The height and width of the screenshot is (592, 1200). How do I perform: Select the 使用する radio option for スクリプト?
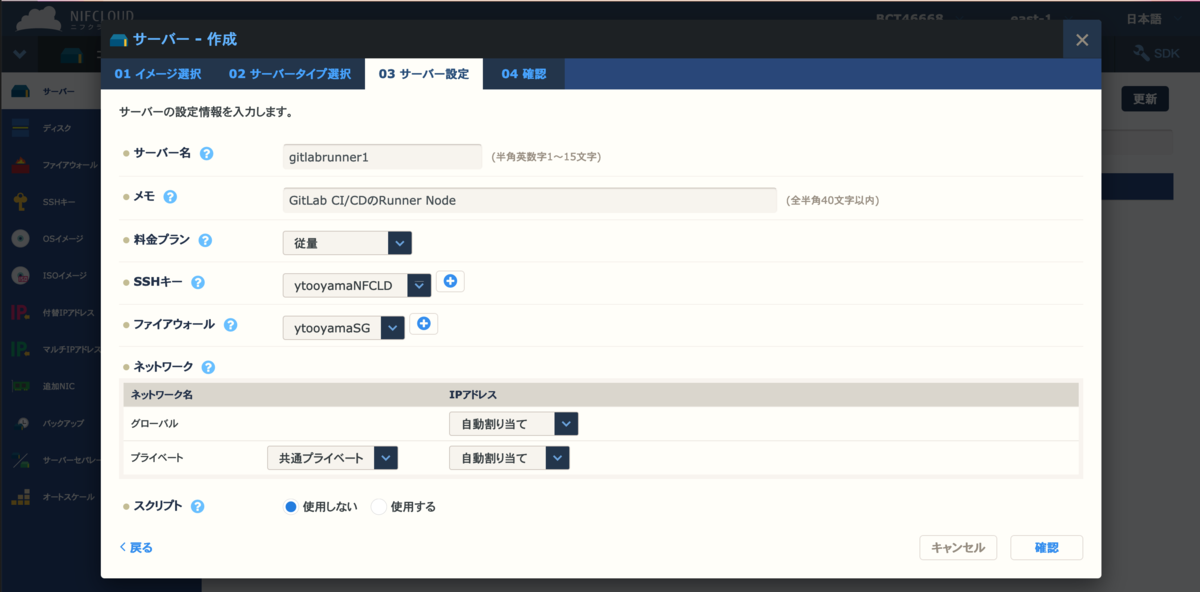pos(377,506)
